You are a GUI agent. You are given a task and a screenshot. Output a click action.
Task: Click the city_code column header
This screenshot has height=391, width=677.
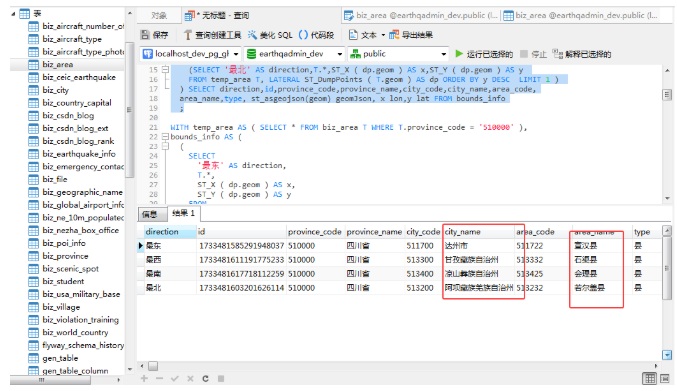pyautogui.click(x=424, y=232)
